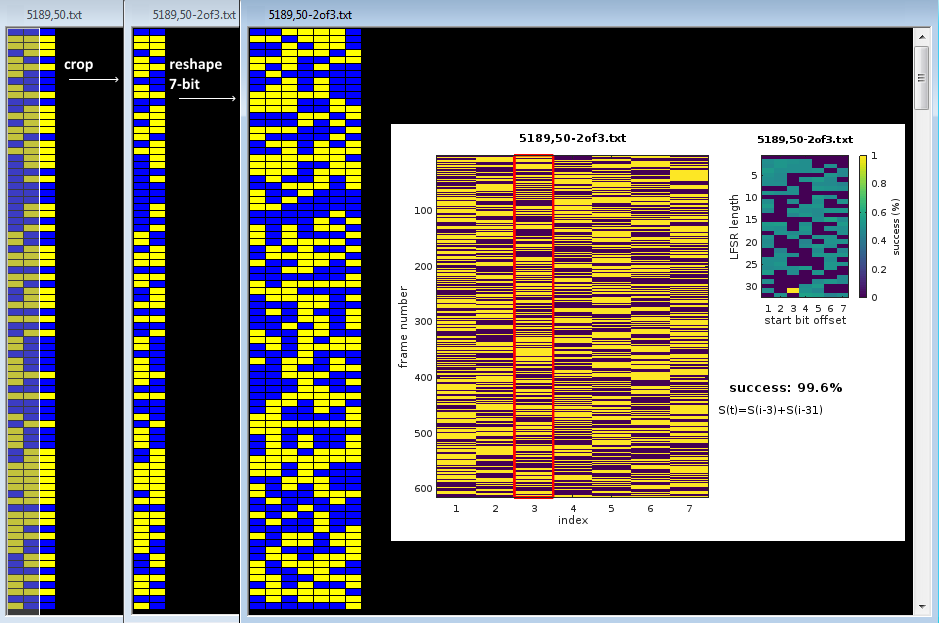Screen dimensions: 939x623
Task: Click the 'LFSR length' axis label
Action: tap(734, 227)
